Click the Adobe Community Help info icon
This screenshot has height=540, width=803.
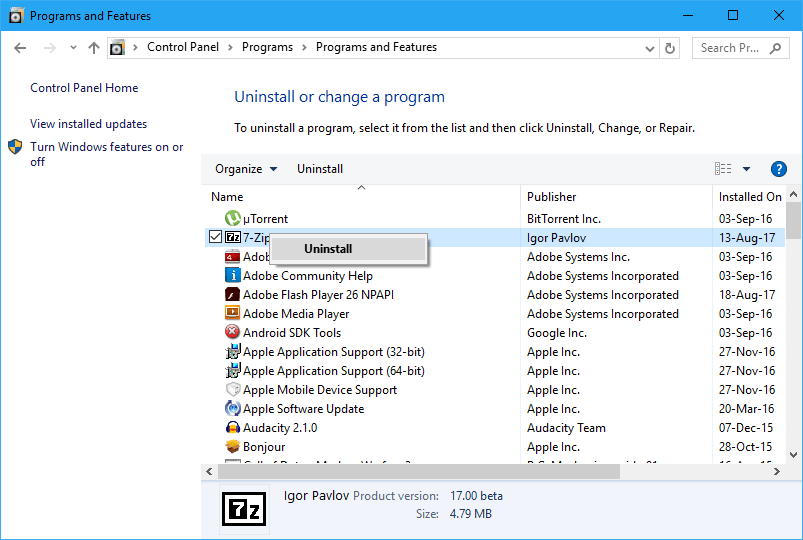click(233, 275)
